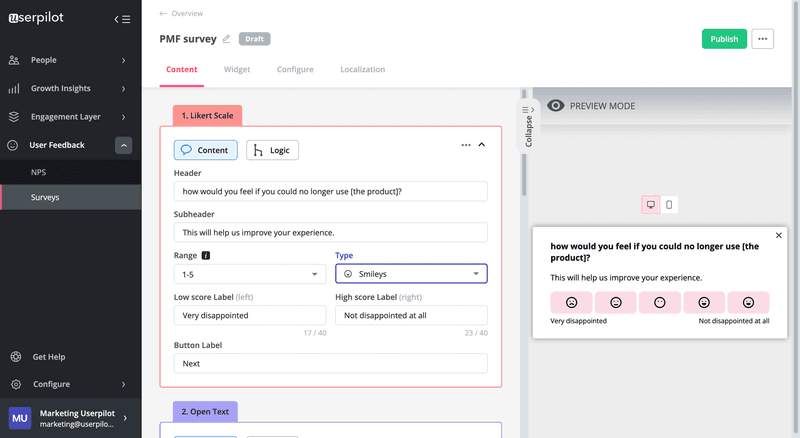This screenshot has height=438, width=800.
Task: Click the PMF survey title
Action: 188,39
